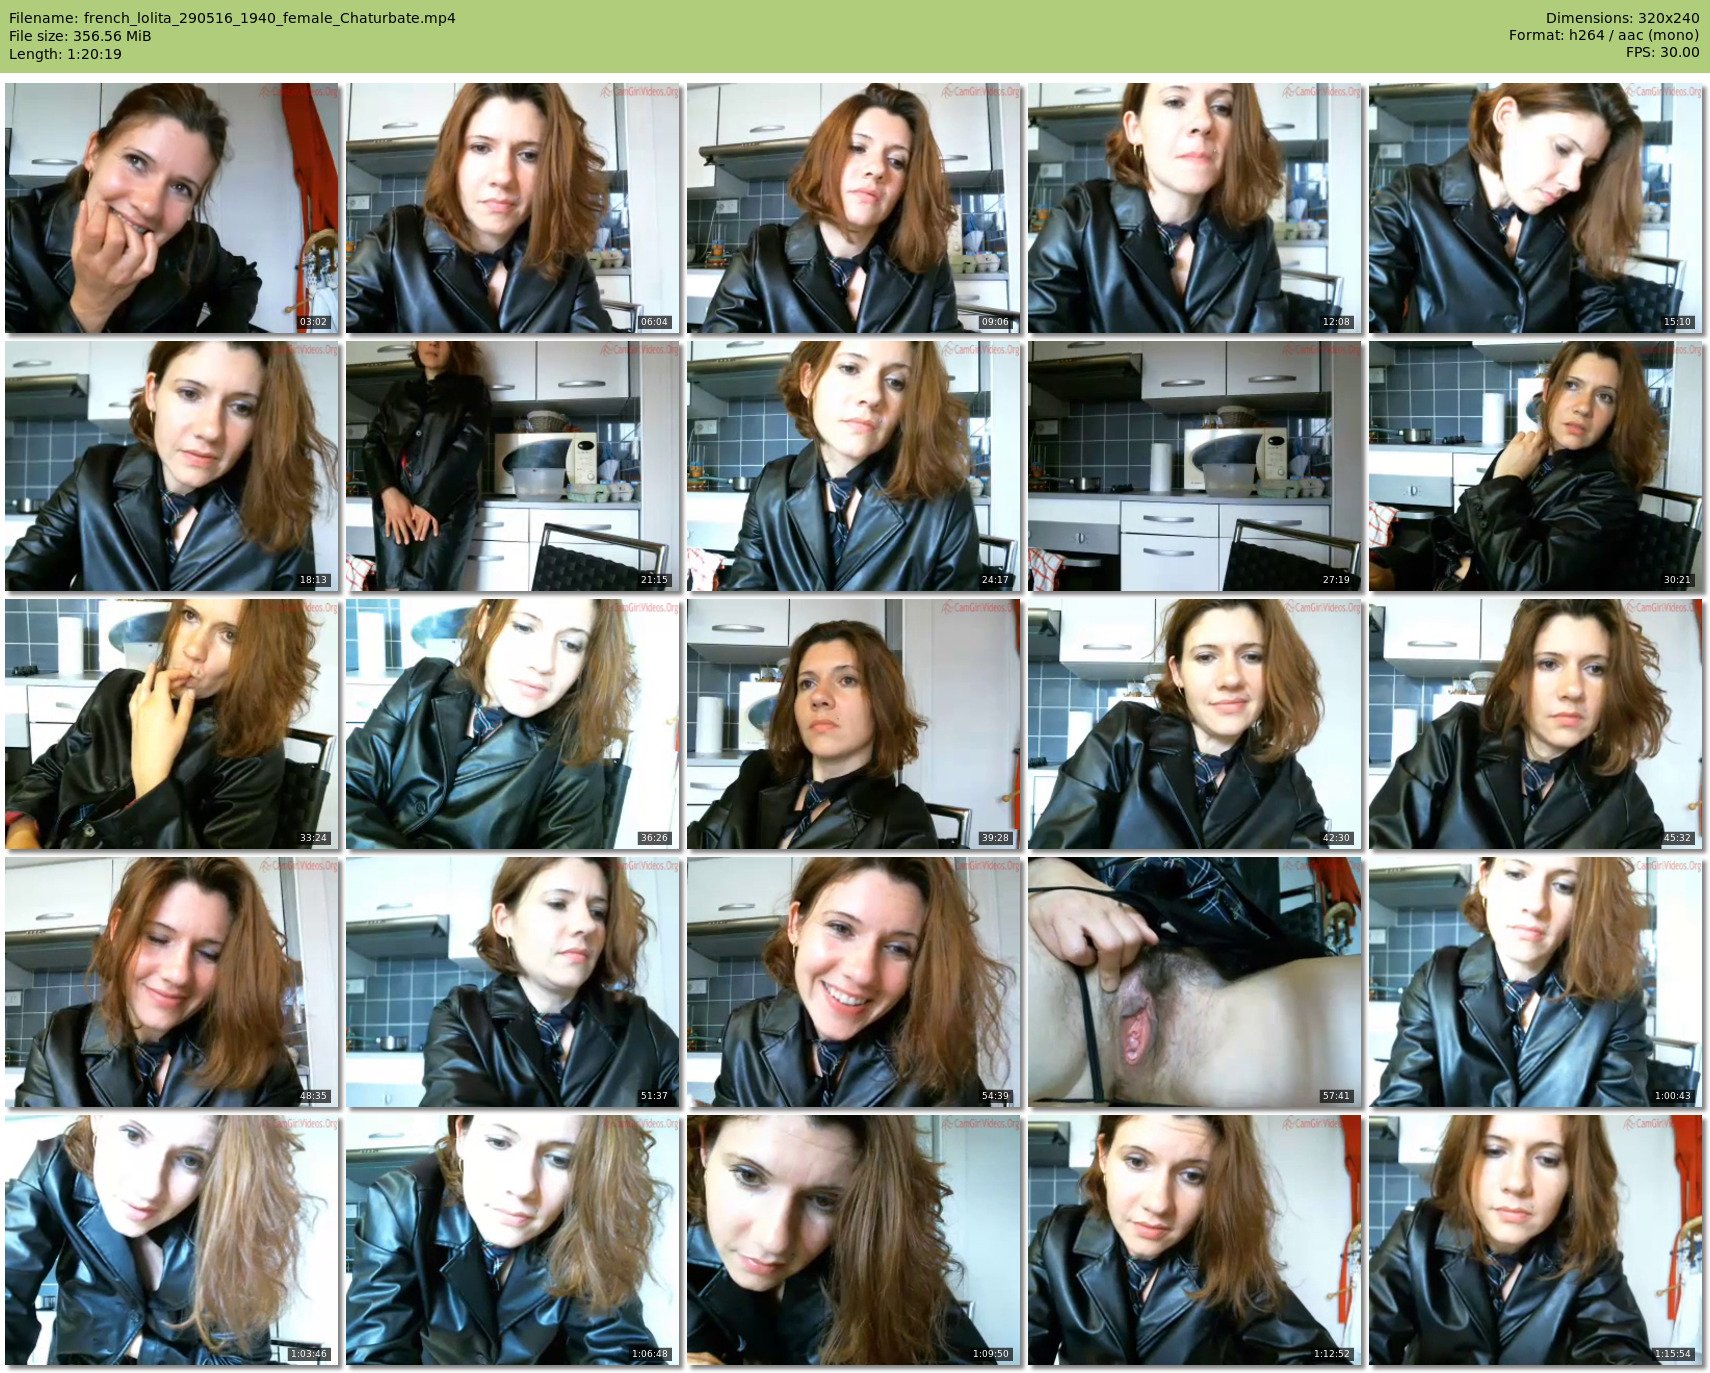
Task: Click the frame at 18:13
Action: pyautogui.click(x=172, y=466)
